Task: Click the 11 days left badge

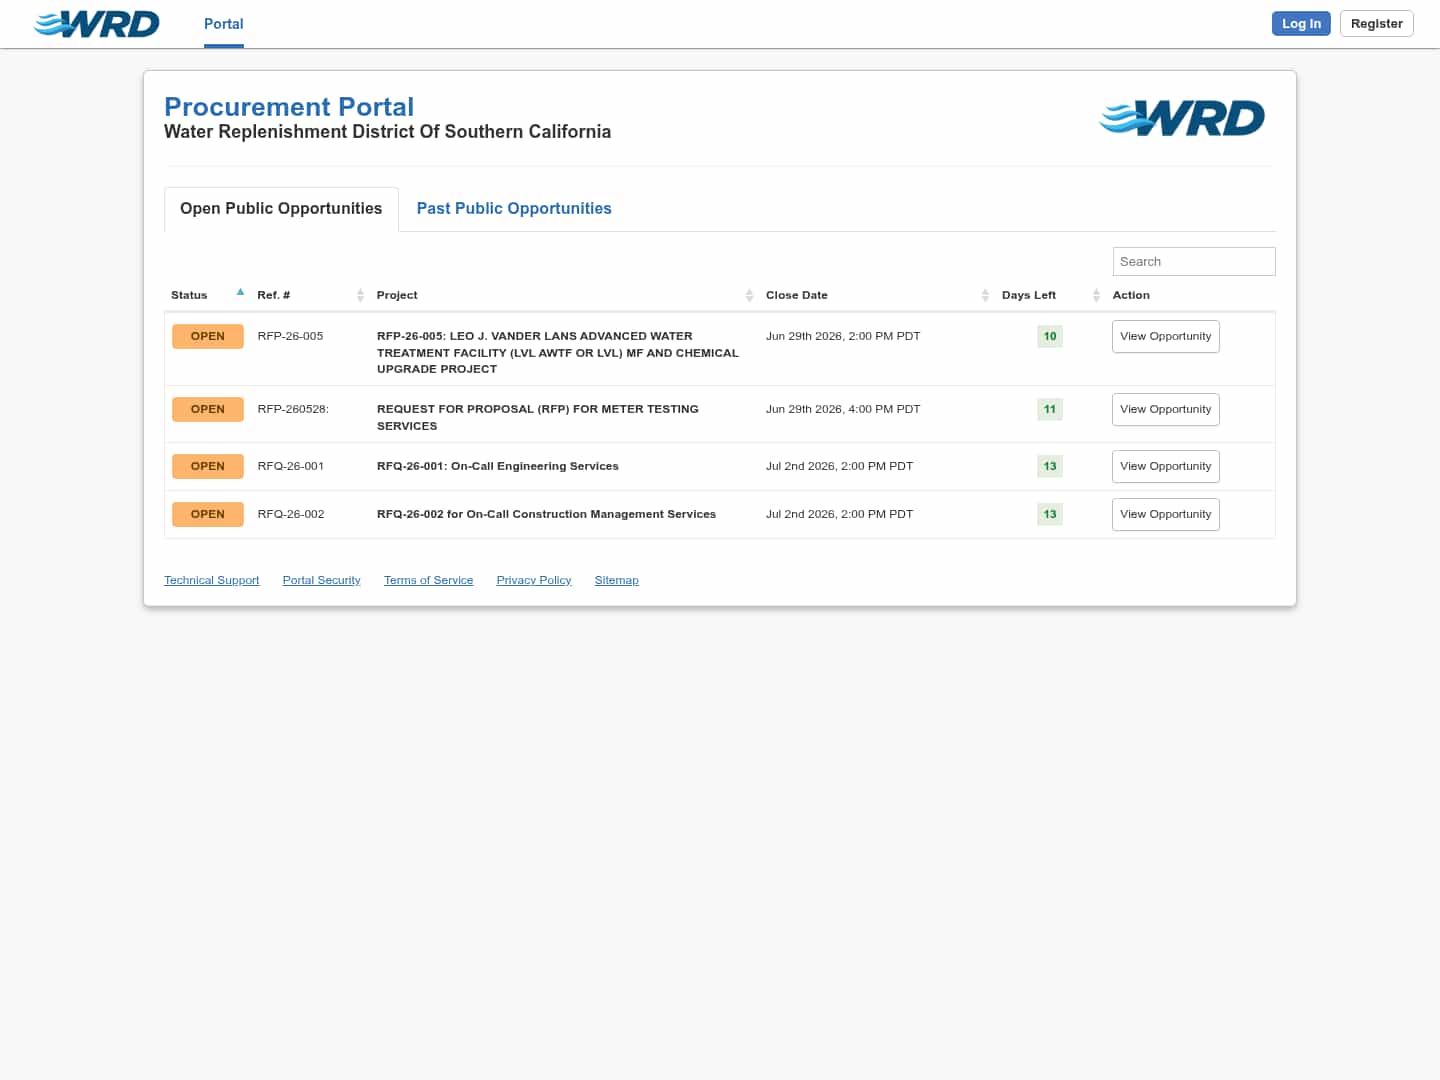Action: 1050,409
